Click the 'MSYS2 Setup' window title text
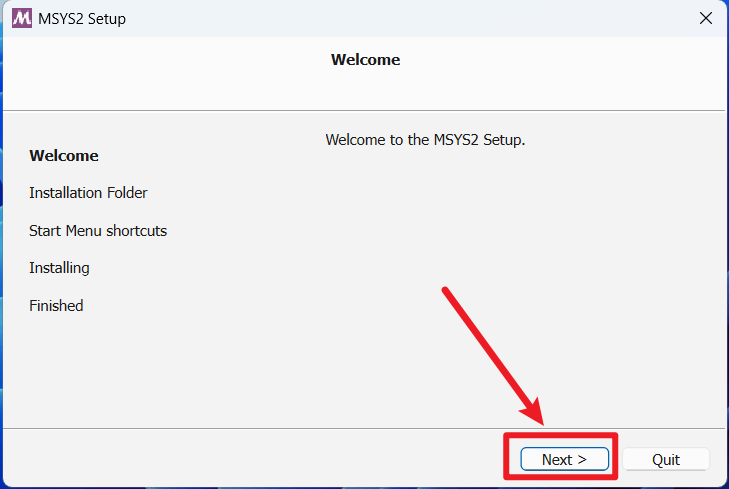Image resolution: width=729 pixels, height=489 pixels. [84, 18]
